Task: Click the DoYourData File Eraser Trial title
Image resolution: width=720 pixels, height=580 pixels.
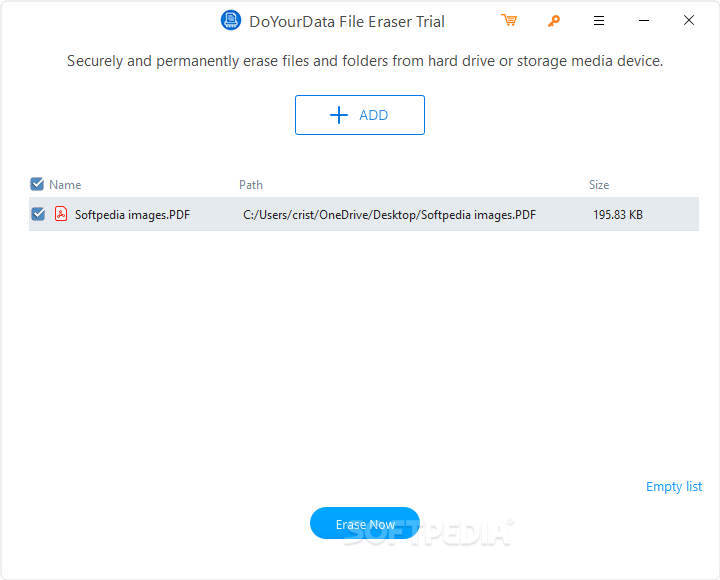Action: click(x=347, y=22)
